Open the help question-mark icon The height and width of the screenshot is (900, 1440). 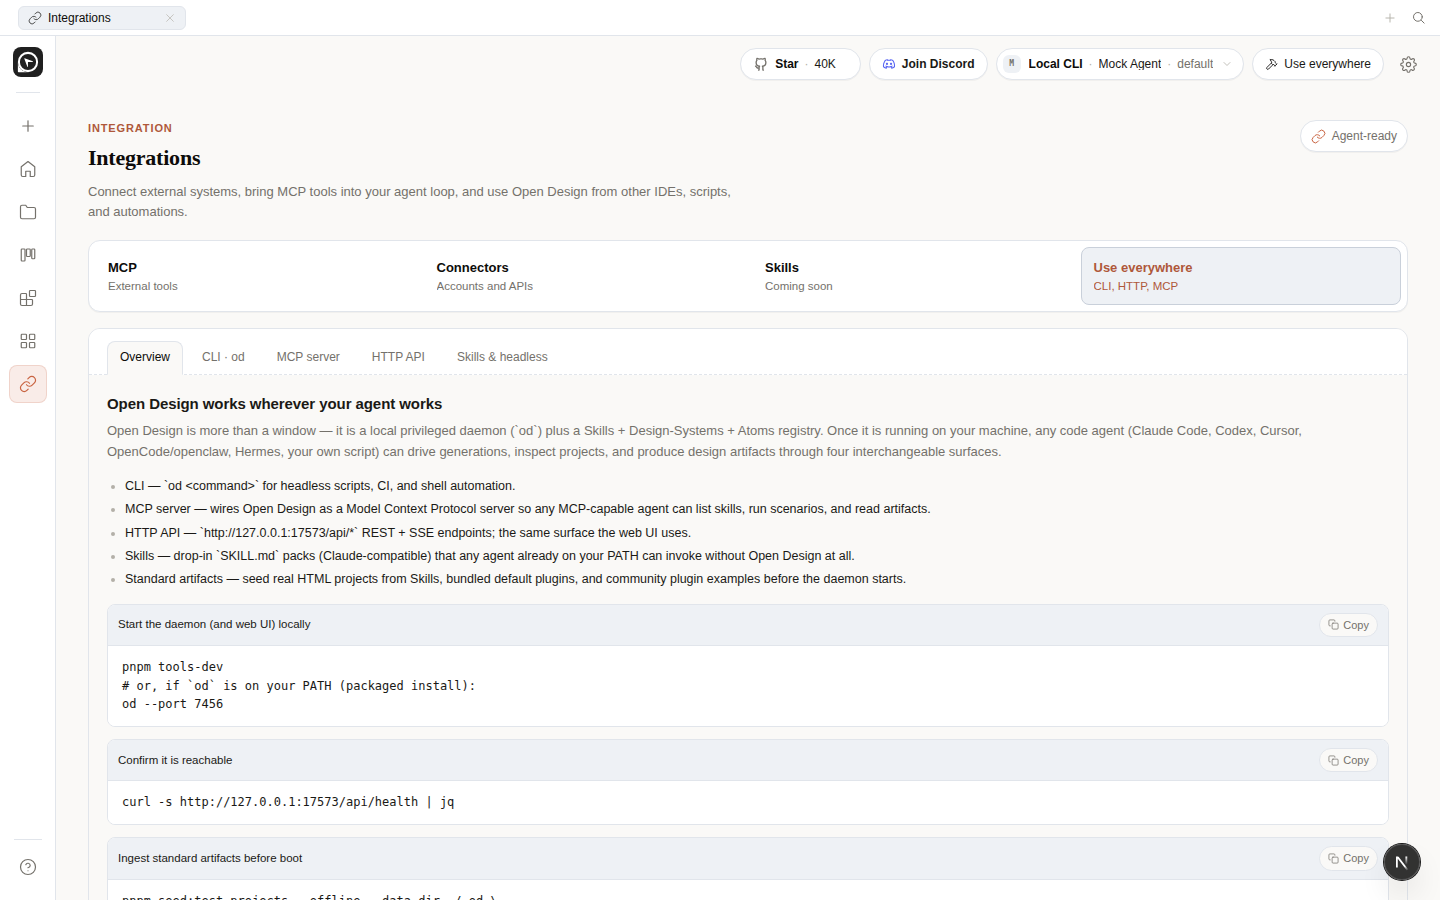pos(28,867)
